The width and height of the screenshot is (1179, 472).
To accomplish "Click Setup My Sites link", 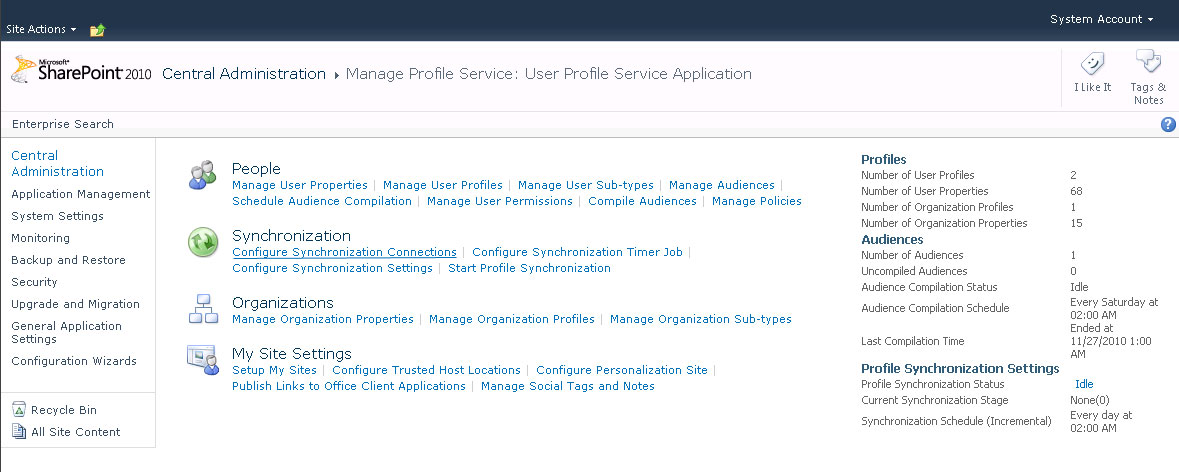I will click(x=274, y=370).
